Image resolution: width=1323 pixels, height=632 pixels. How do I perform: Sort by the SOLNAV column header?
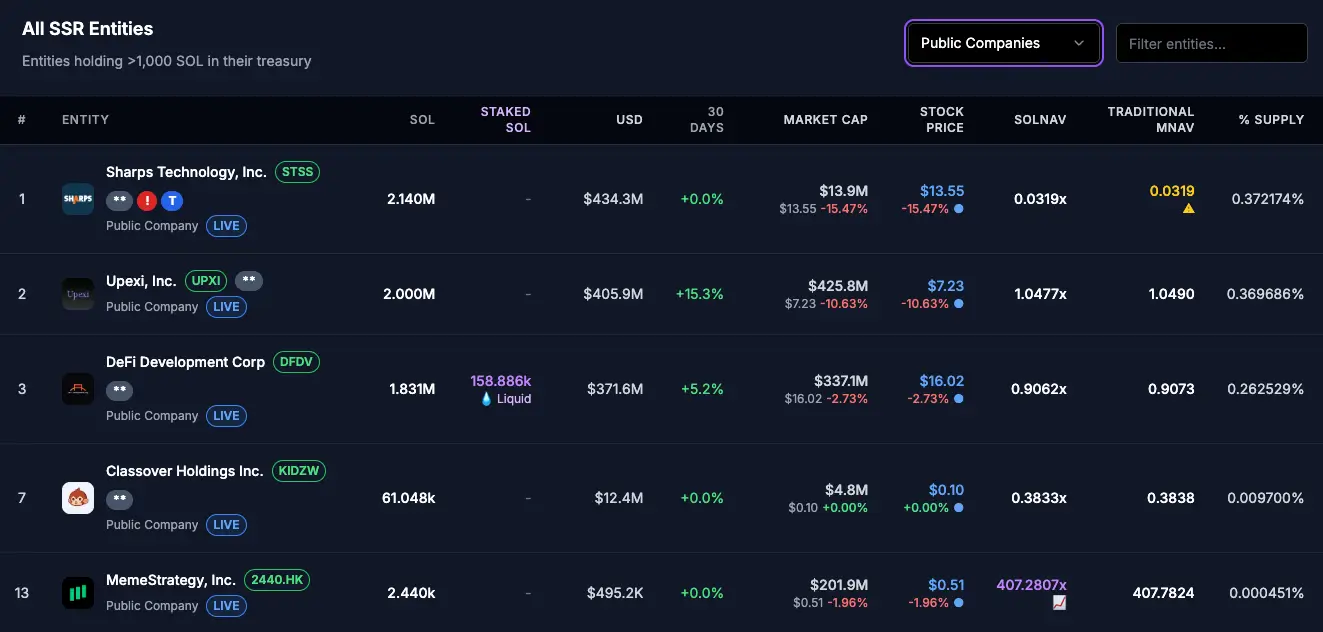(1040, 120)
